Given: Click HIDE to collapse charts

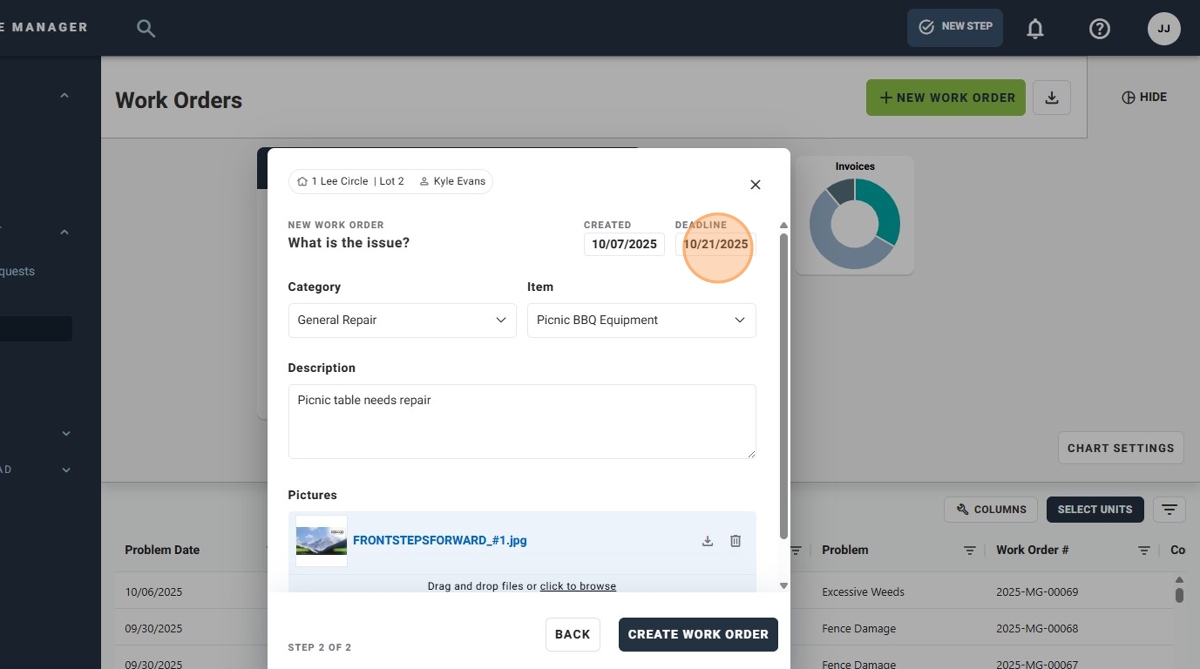Looking at the screenshot, I should 1144,97.
